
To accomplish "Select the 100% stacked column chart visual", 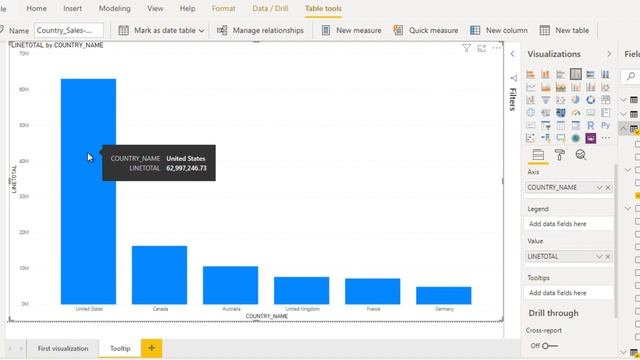I will [x=605, y=74].
